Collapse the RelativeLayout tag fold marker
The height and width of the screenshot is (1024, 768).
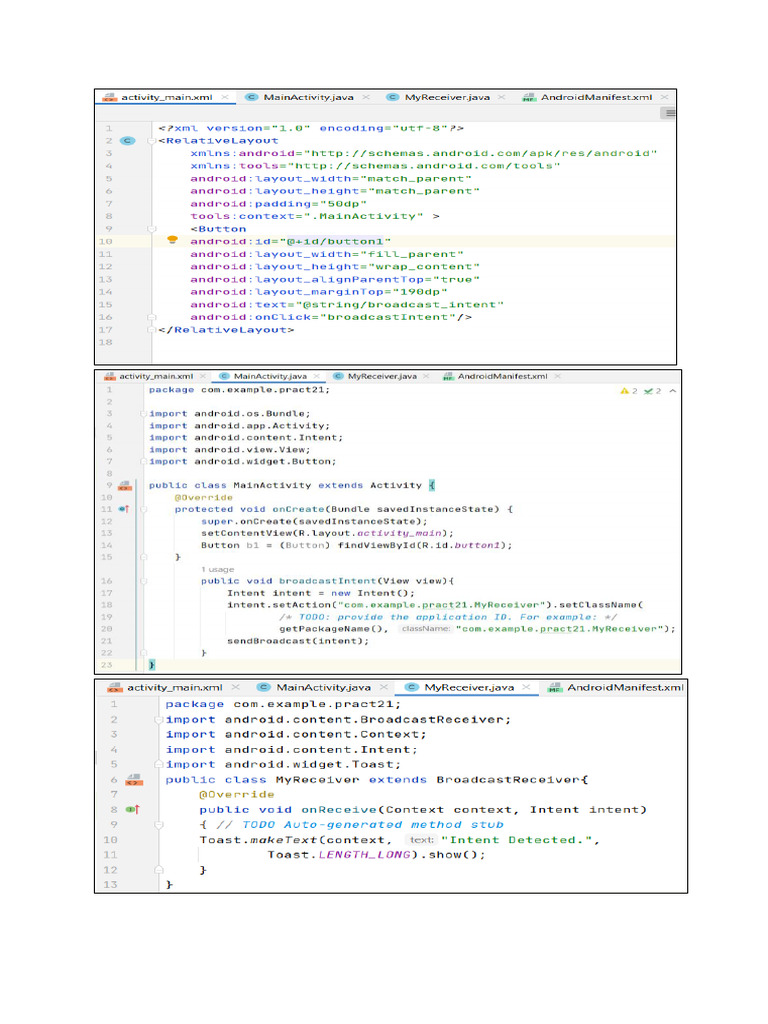pyautogui.click(x=152, y=141)
